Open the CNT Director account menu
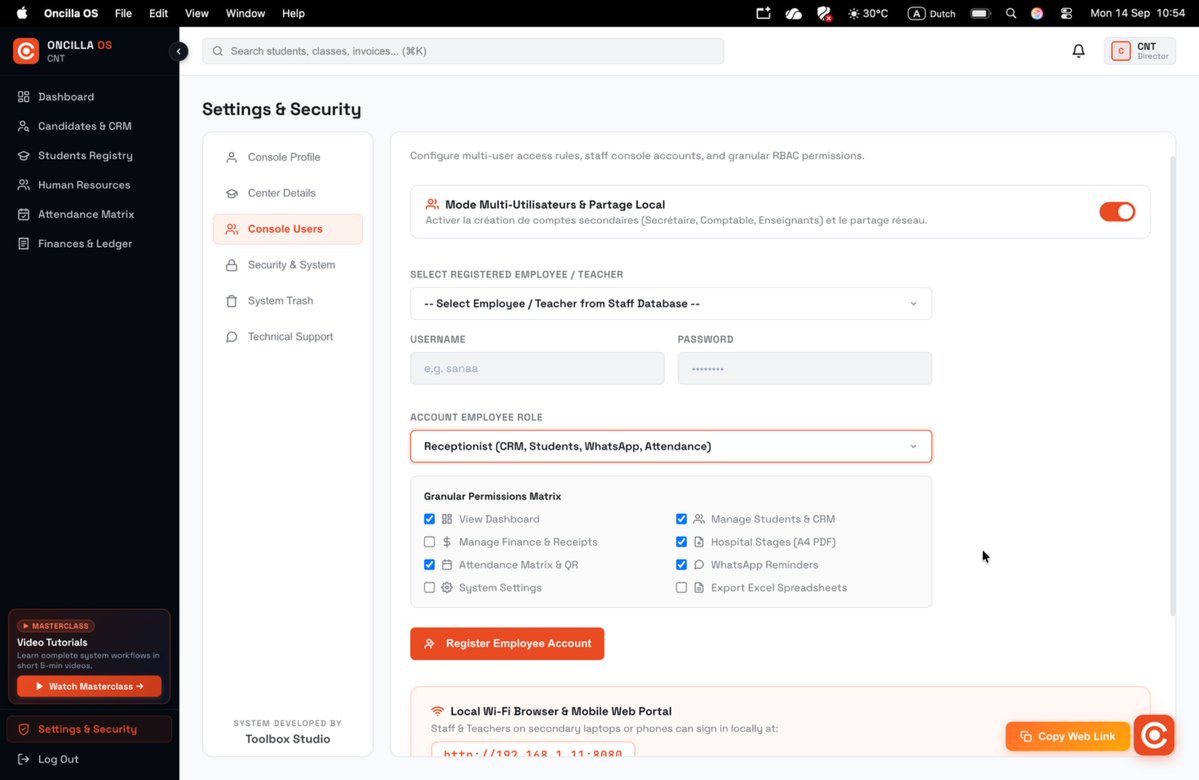Image resolution: width=1199 pixels, height=780 pixels. tap(1139, 51)
